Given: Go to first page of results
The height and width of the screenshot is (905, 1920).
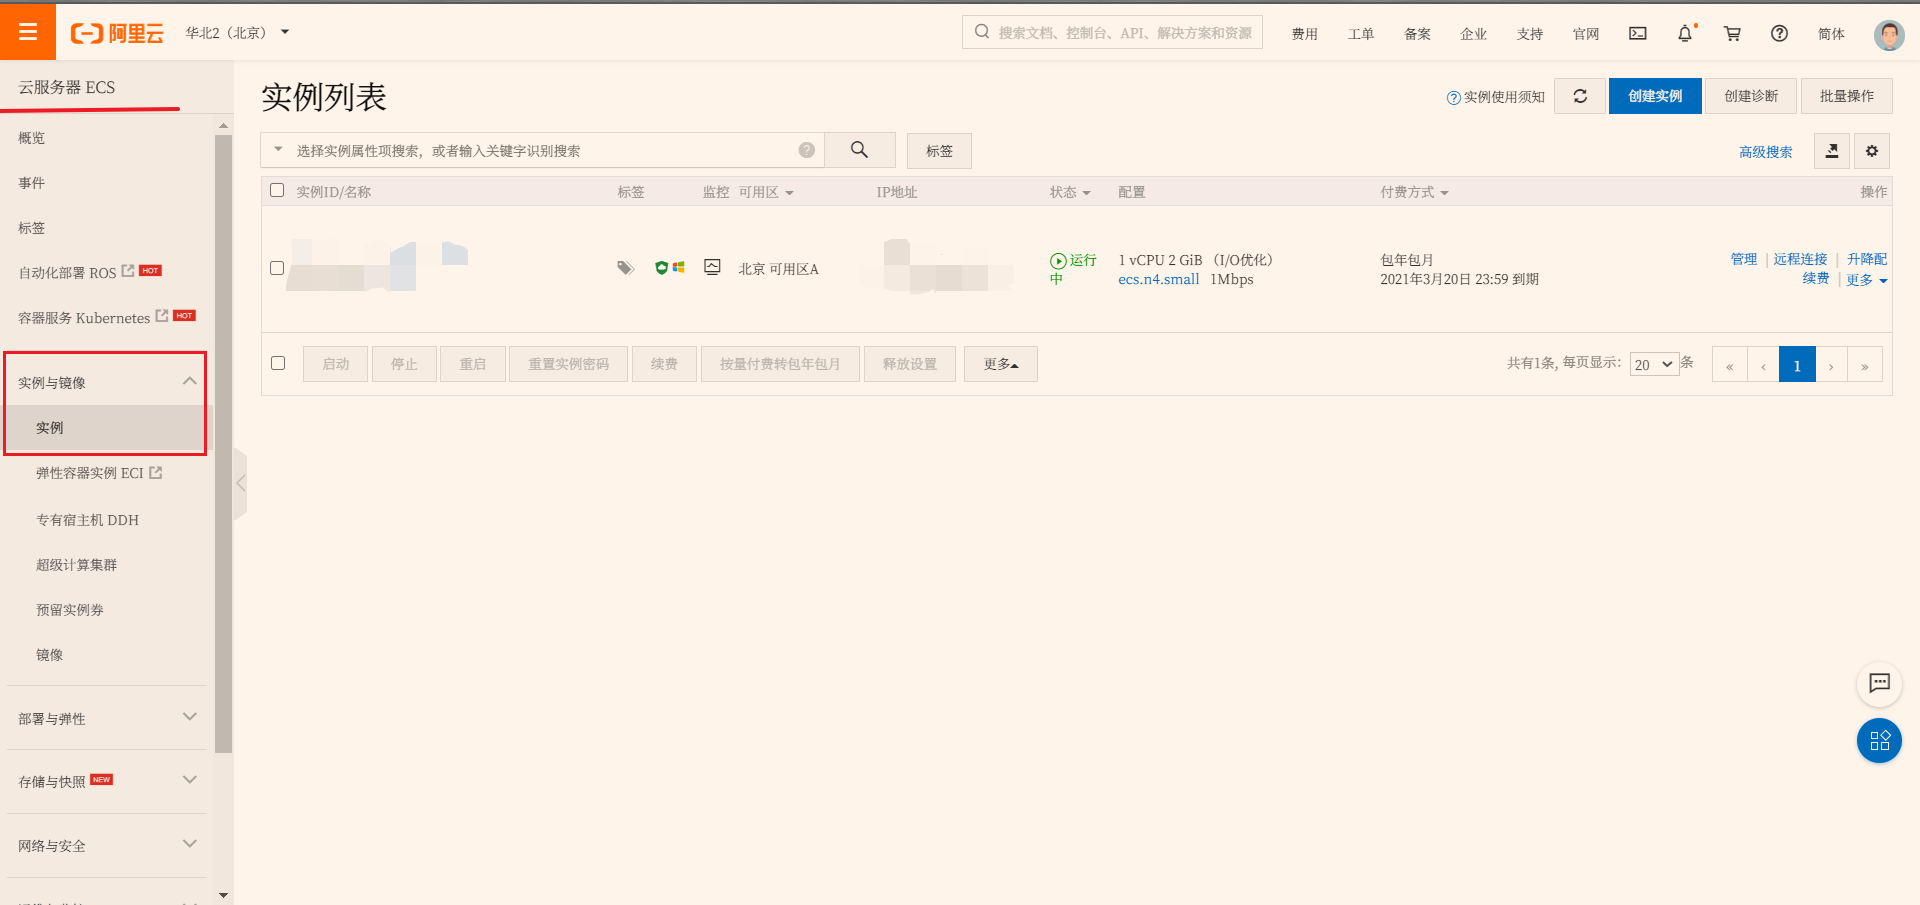Looking at the screenshot, I should (1729, 365).
